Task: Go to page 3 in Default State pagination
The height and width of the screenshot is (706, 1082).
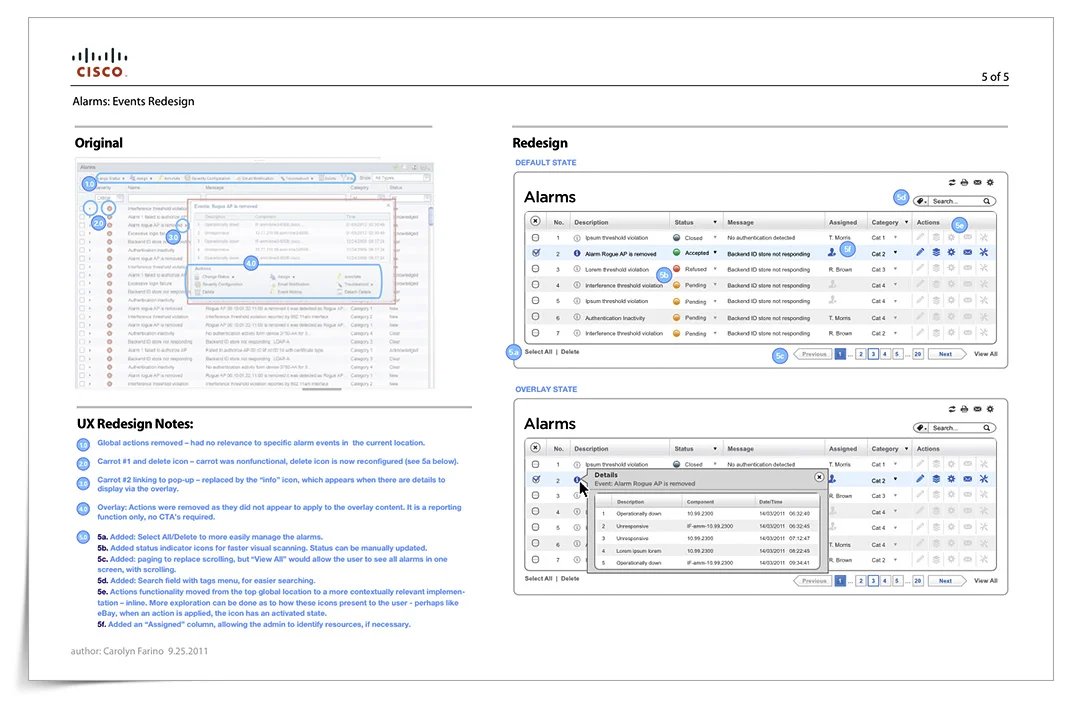Action: [873, 354]
